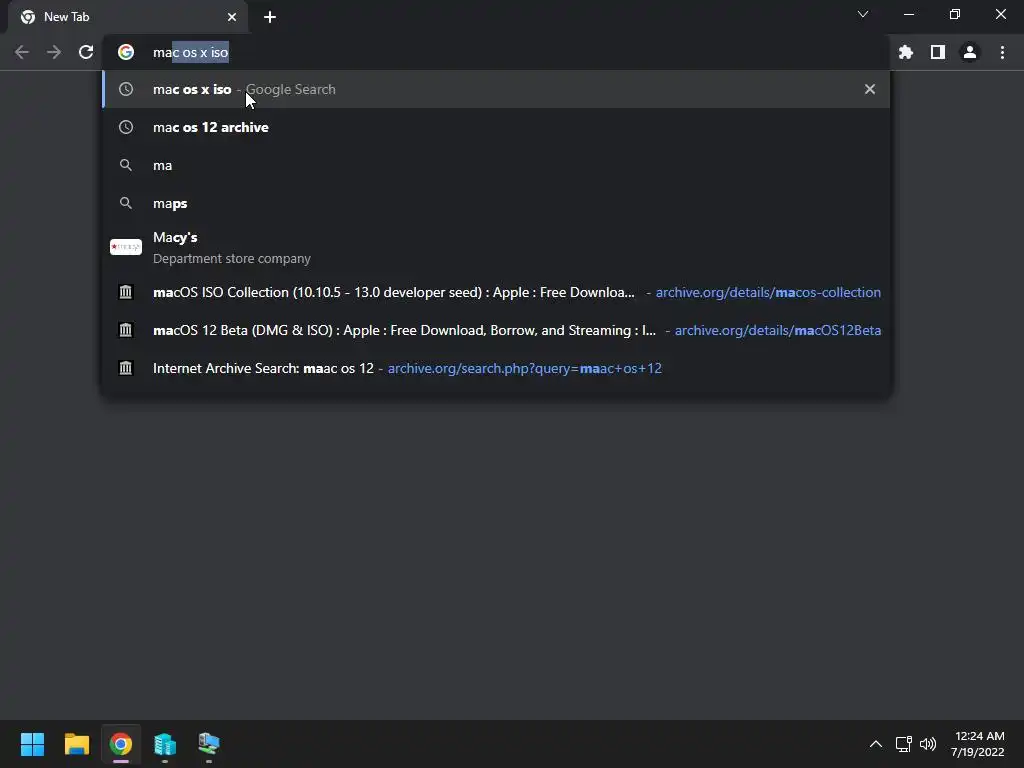Open the computer app icon in taskbar
This screenshot has height=768, width=1024.
point(209,743)
